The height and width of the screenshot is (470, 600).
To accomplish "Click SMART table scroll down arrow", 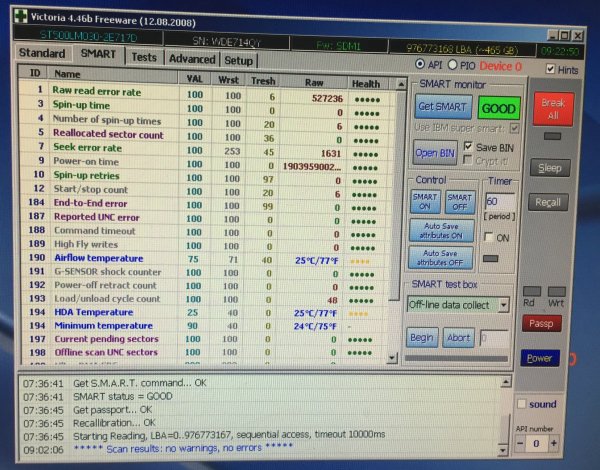I will coord(391,358).
